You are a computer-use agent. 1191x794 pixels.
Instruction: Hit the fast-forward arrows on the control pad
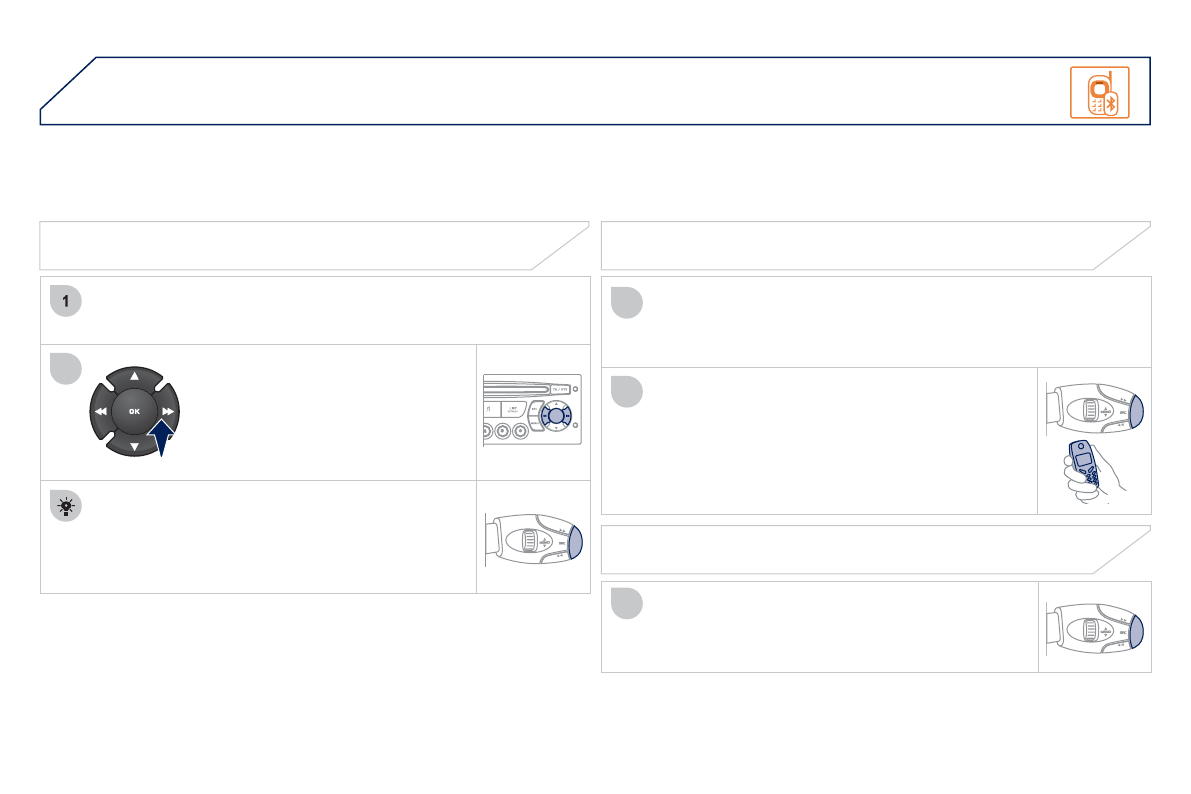tap(168, 411)
